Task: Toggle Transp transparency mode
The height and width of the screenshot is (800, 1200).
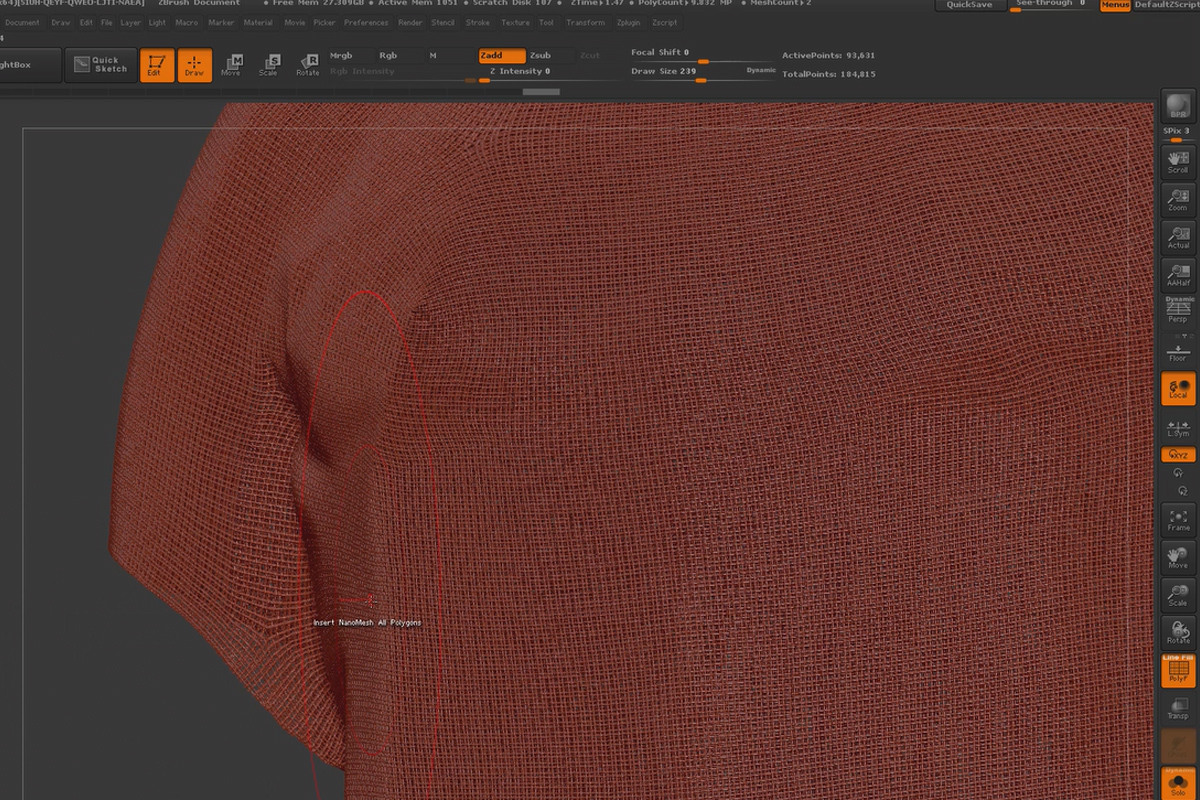Action: tap(1178, 710)
